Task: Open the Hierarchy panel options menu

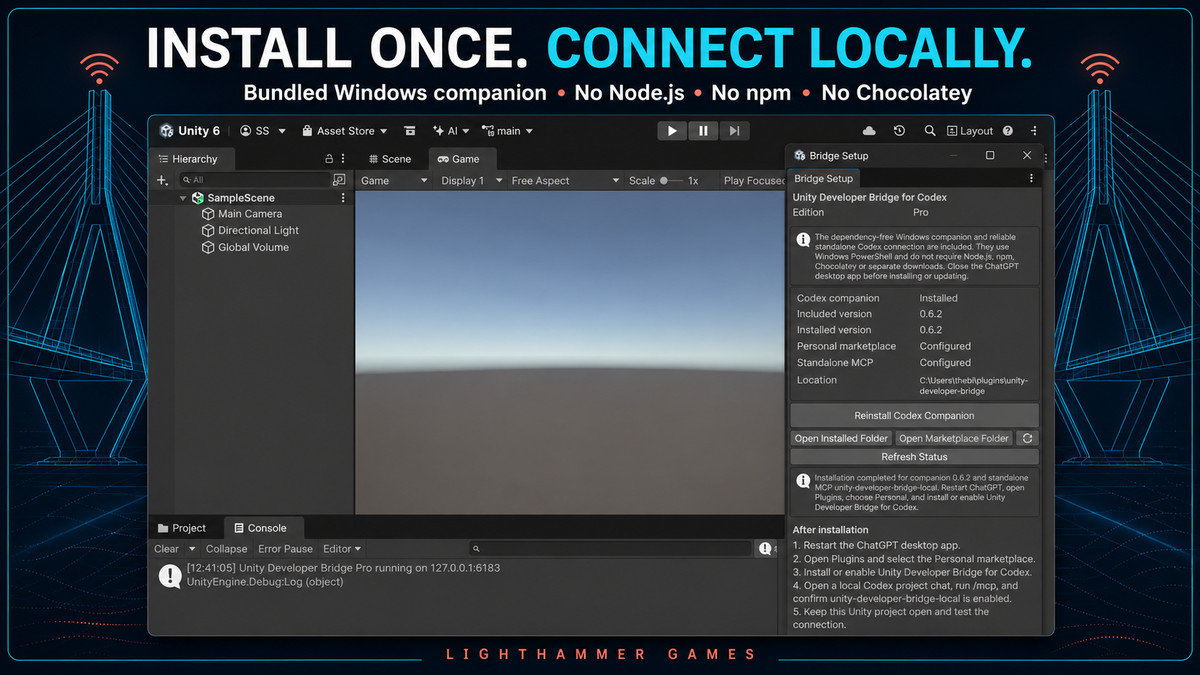Action: click(343, 159)
